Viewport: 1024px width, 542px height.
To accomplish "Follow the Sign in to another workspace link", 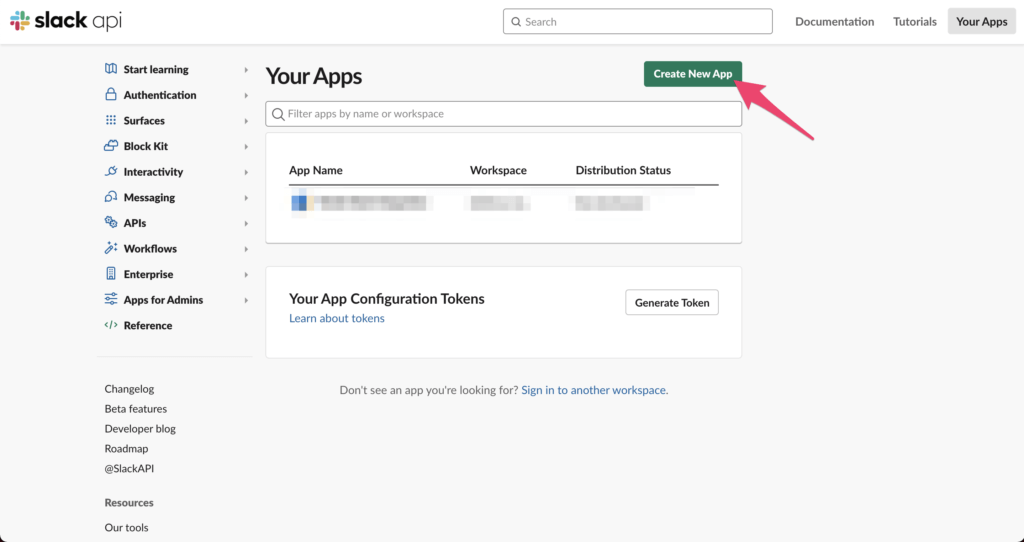I will point(594,390).
